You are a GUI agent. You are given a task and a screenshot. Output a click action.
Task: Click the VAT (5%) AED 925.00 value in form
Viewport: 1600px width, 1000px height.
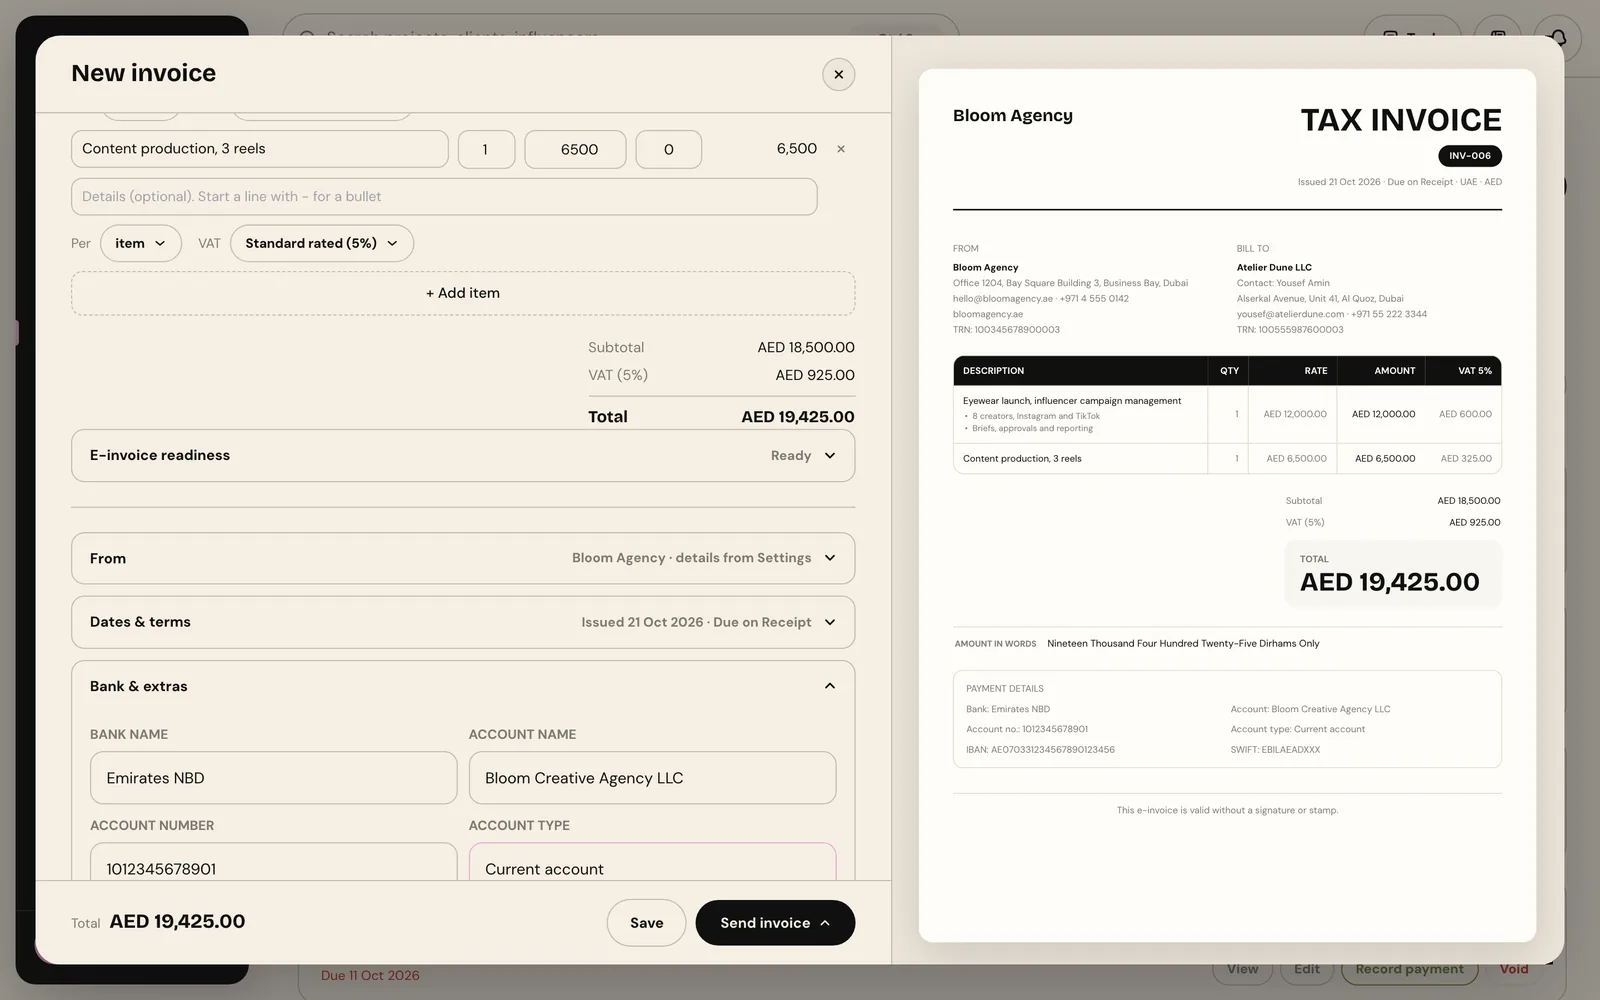click(815, 375)
